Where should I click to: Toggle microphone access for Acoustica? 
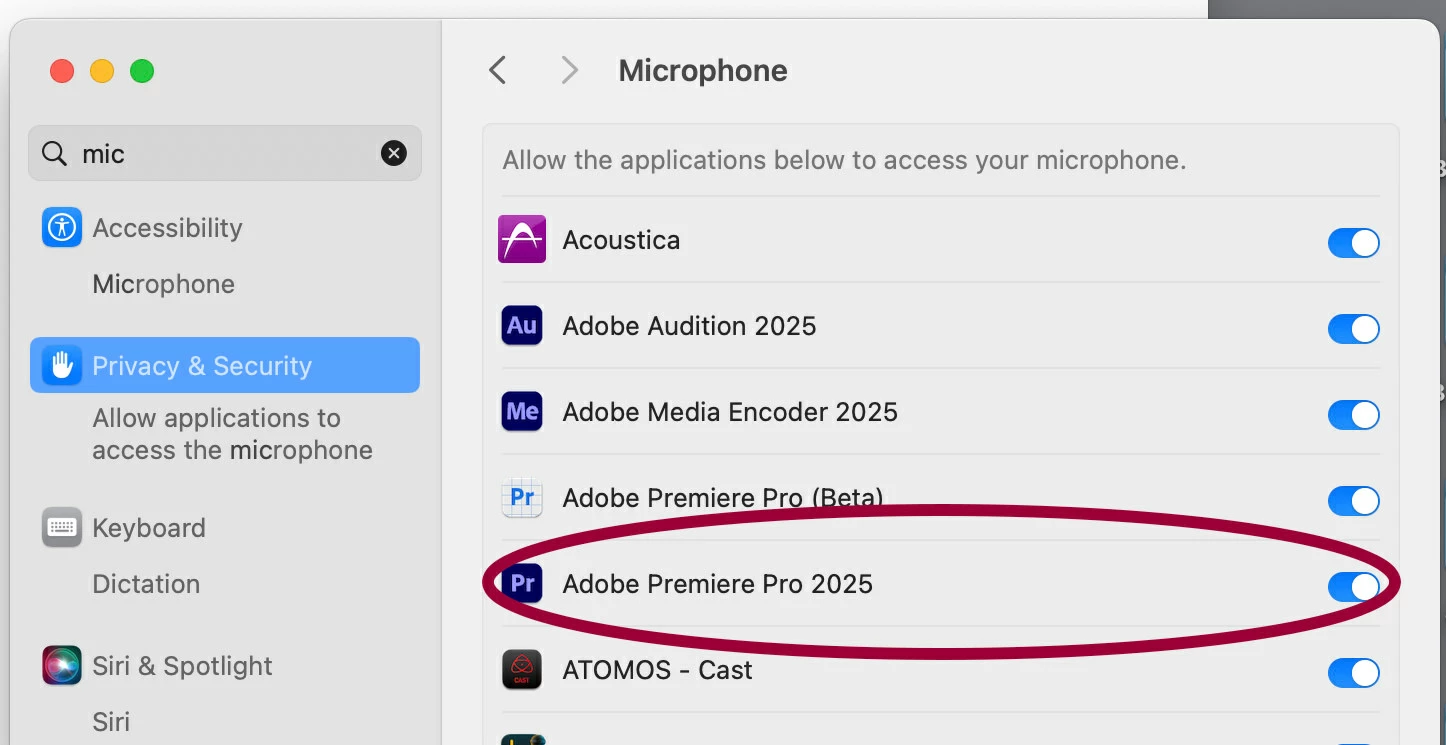pos(1353,243)
